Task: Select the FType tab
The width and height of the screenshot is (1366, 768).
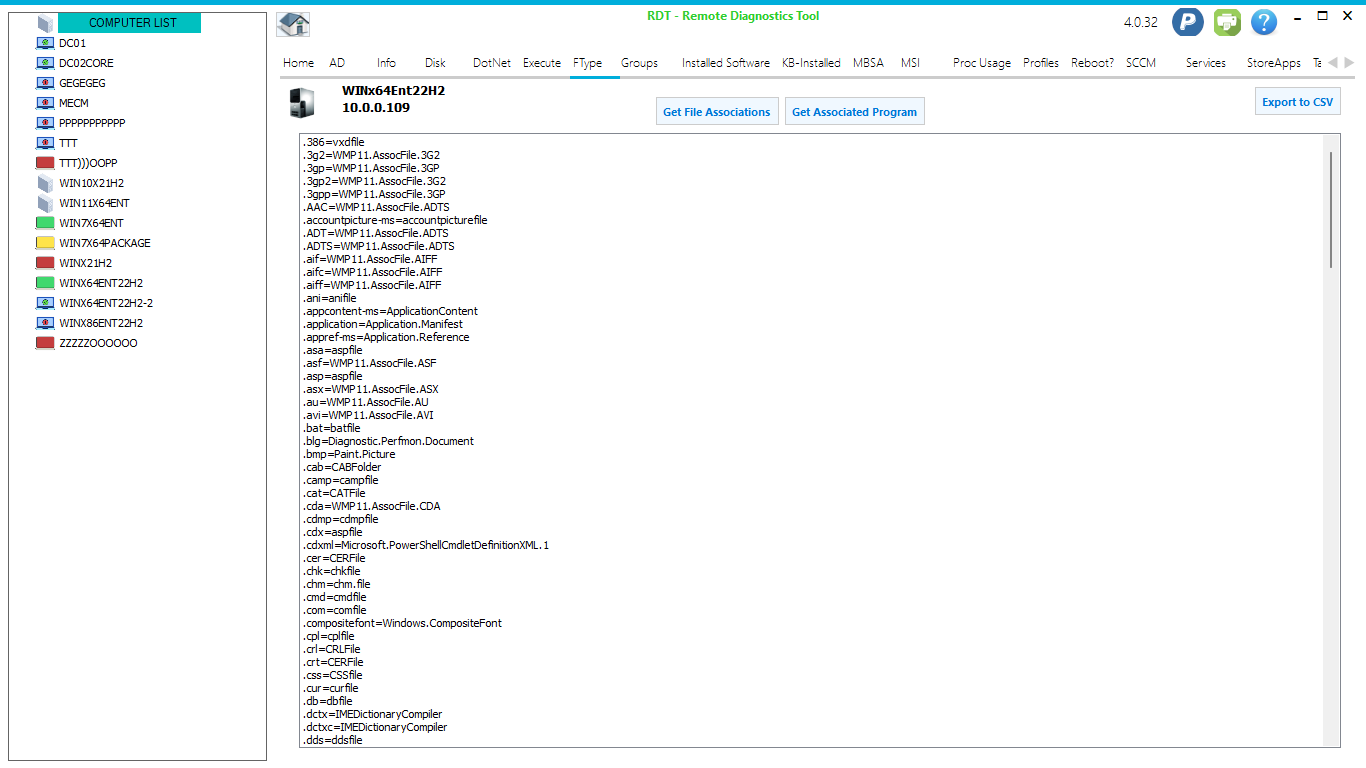Action: 588,63
